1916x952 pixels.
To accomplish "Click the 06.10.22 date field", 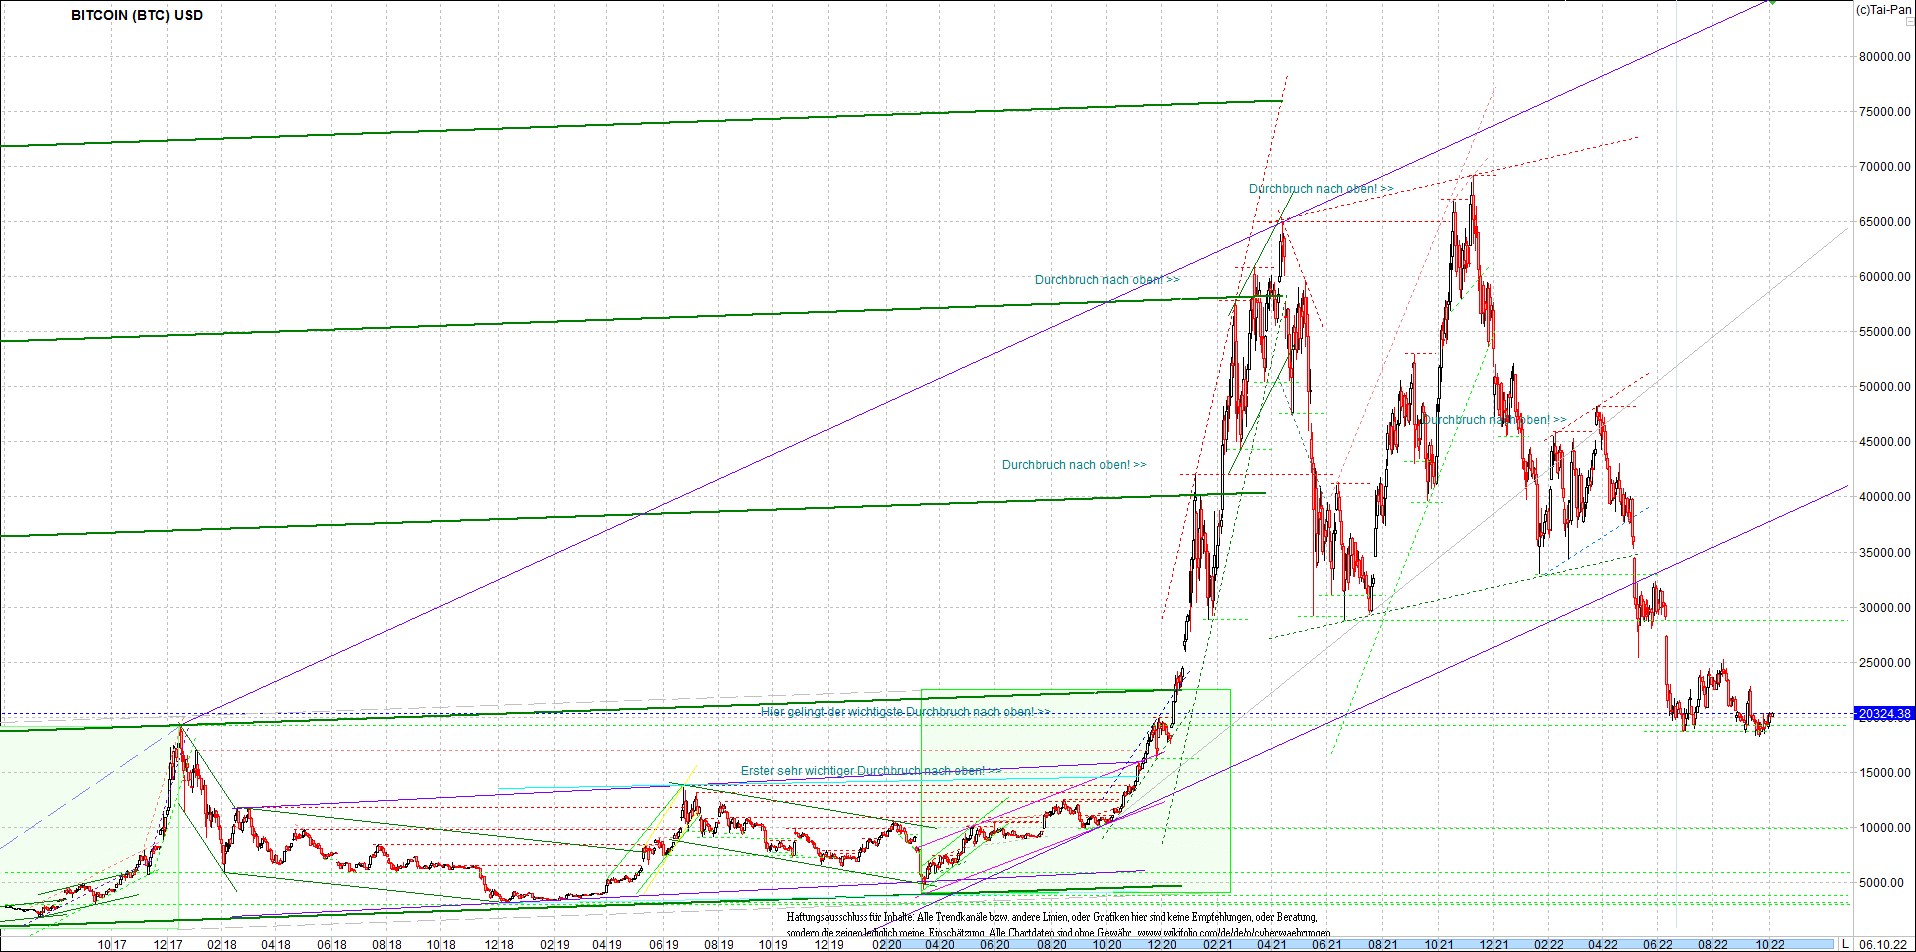I will pyautogui.click(x=1883, y=944).
